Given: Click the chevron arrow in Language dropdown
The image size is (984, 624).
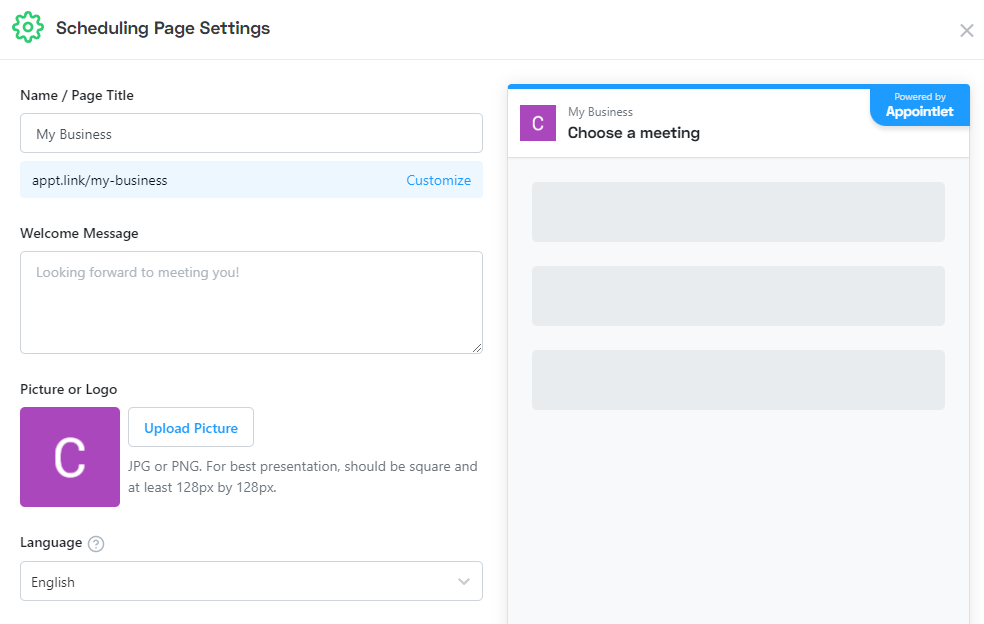Looking at the screenshot, I should (x=464, y=581).
